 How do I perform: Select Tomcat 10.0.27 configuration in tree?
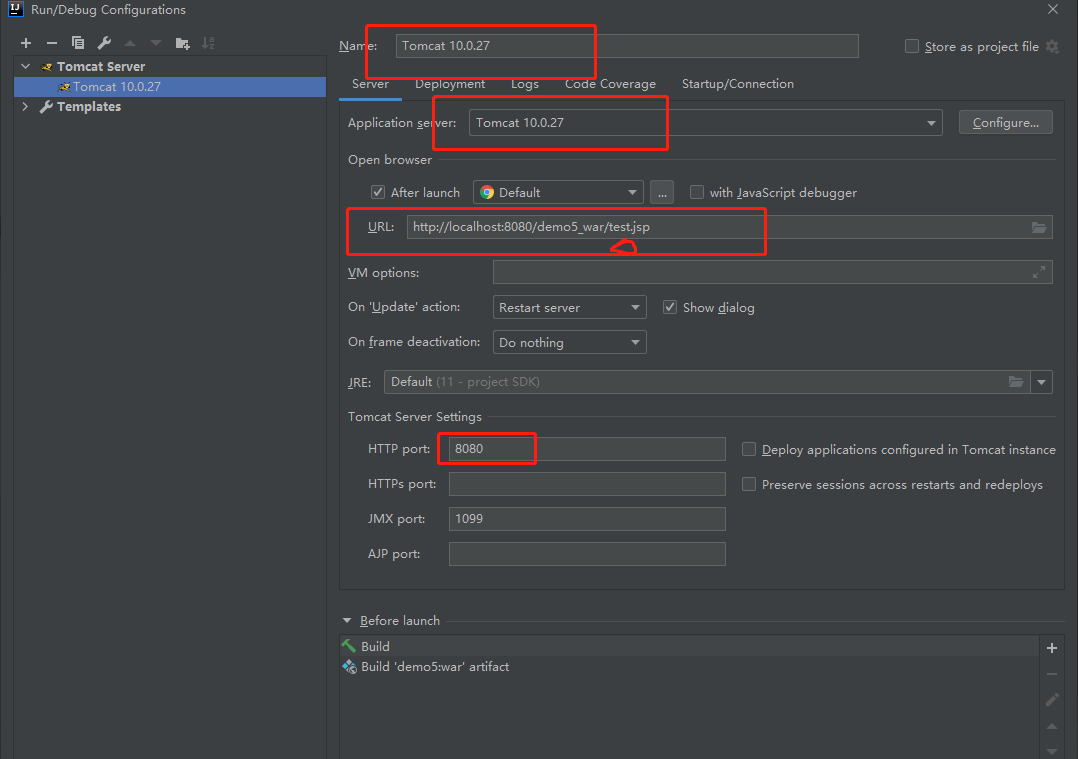[170, 87]
